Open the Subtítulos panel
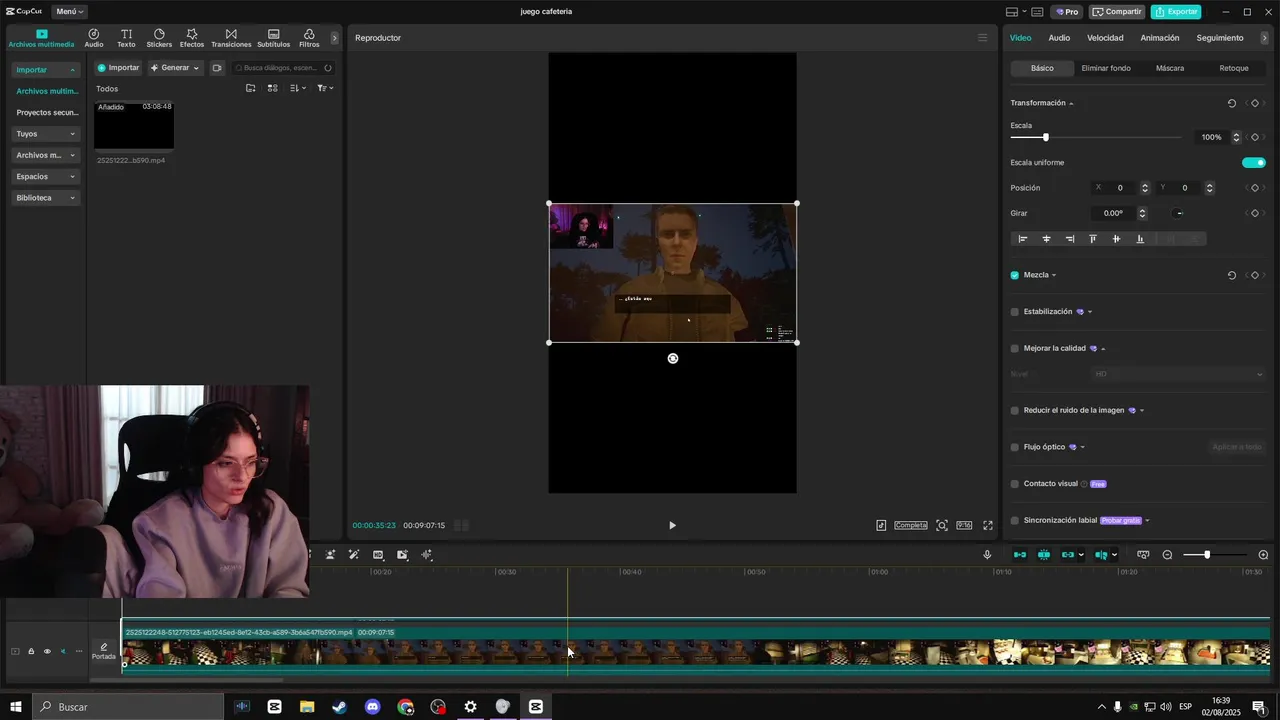The width and height of the screenshot is (1280, 720). (x=273, y=38)
